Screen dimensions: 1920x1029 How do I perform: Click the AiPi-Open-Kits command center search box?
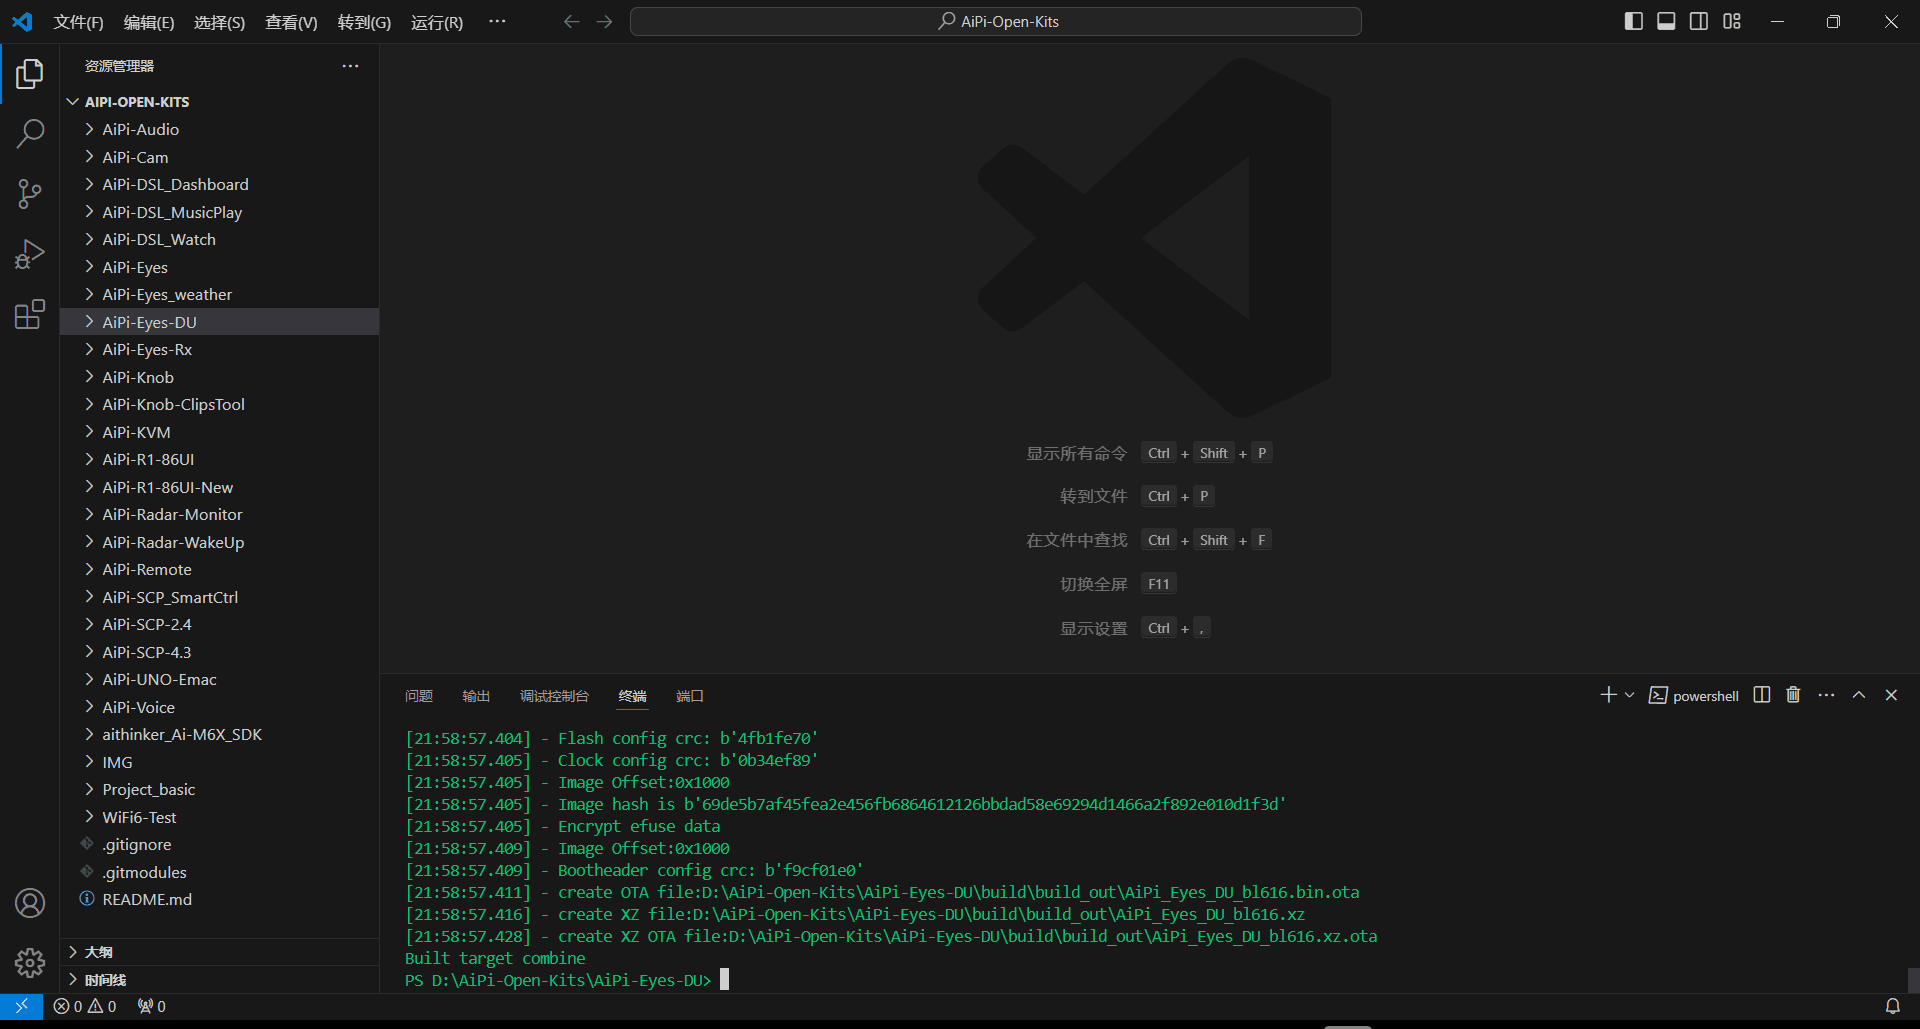(x=996, y=21)
